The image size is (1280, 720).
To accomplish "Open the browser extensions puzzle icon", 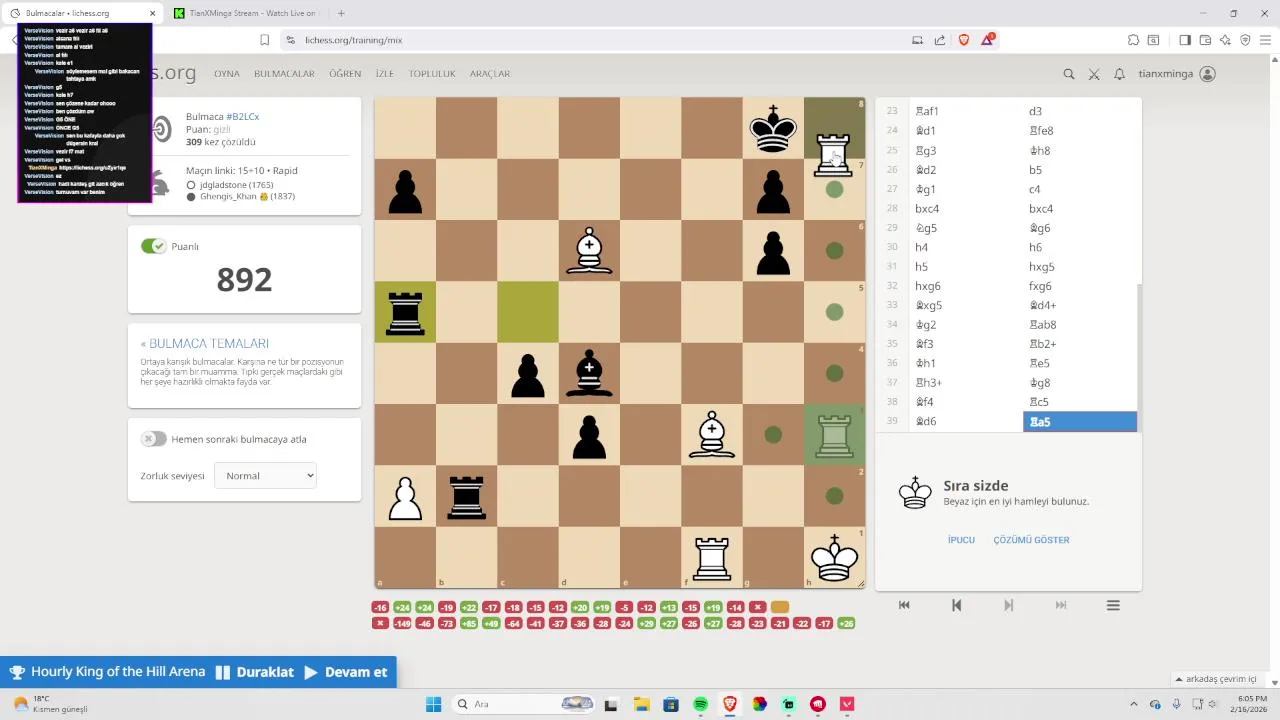I will pyautogui.click(x=1133, y=40).
